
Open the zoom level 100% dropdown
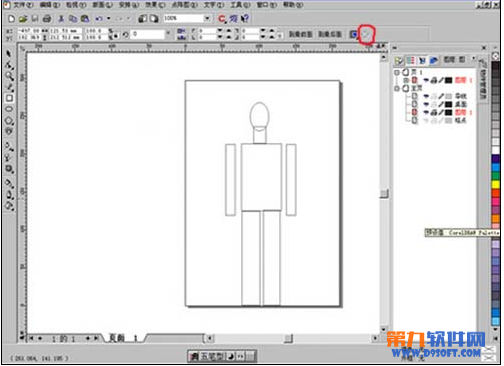point(207,18)
